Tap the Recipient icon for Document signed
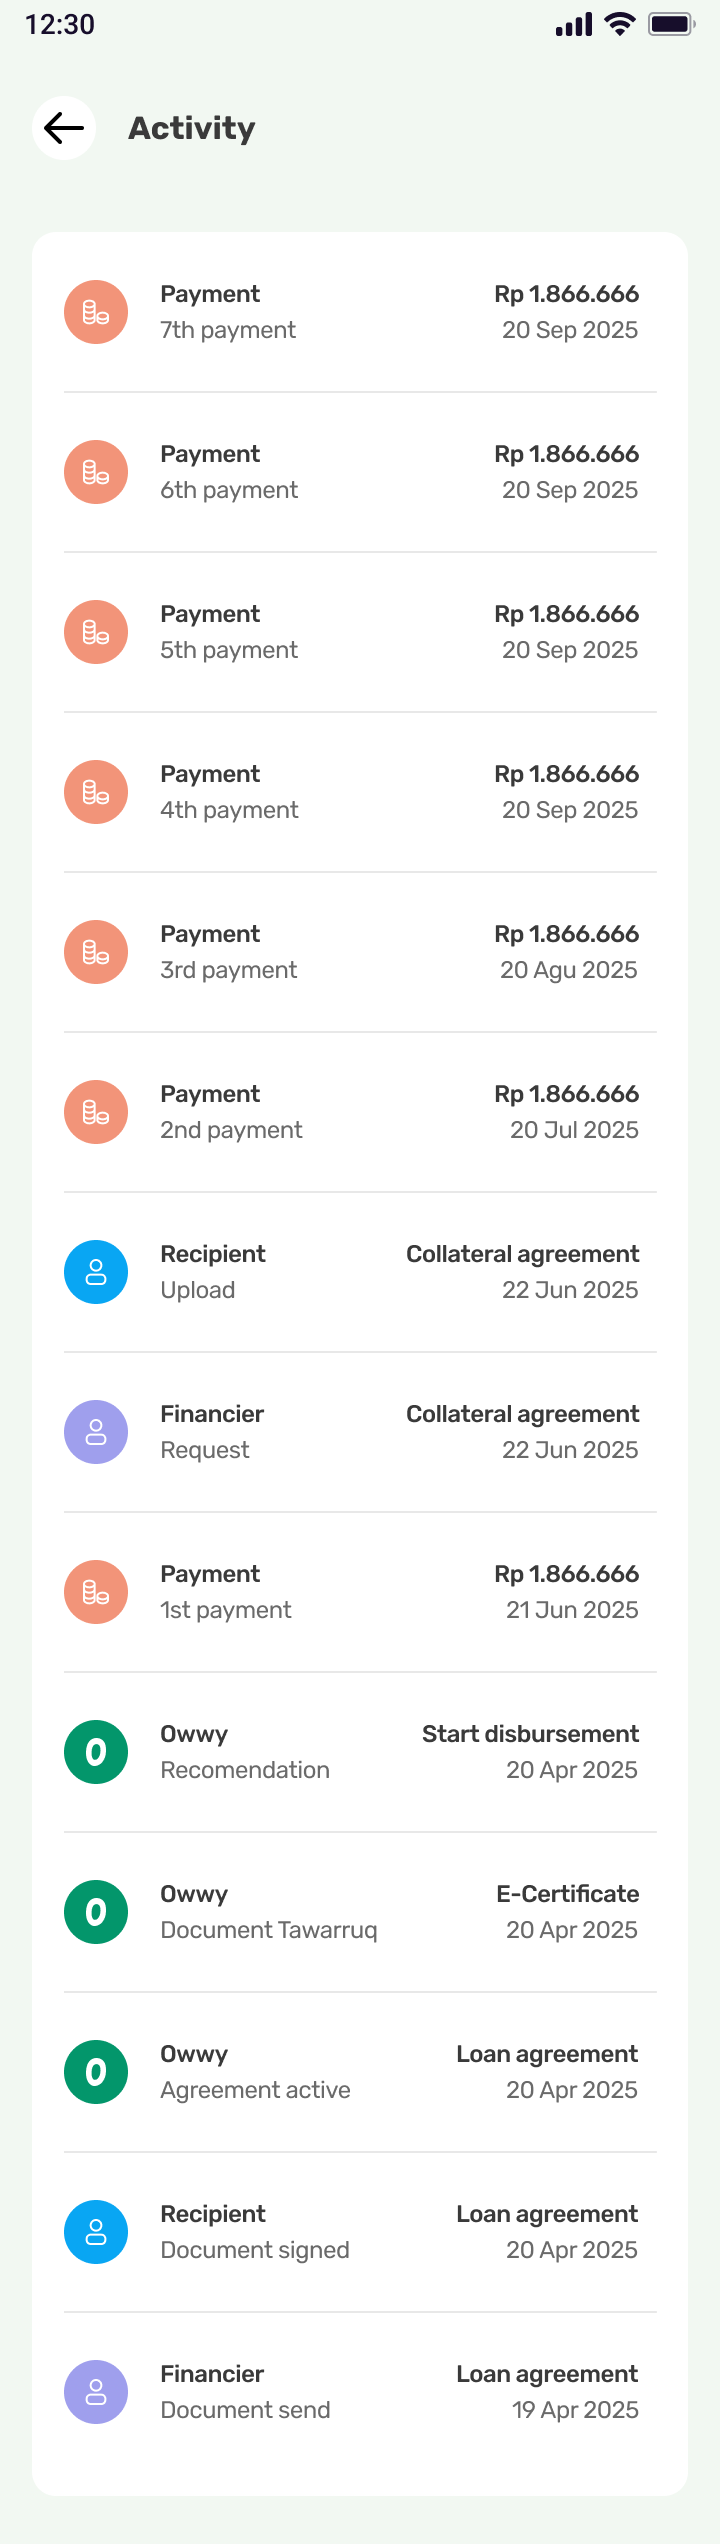Image resolution: width=720 pixels, height=2544 pixels. tap(96, 2232)
